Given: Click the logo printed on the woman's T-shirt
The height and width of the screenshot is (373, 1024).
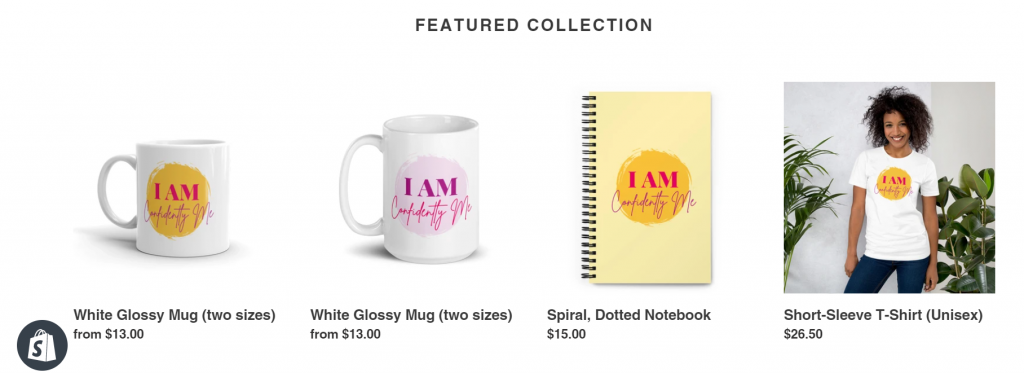Looking at the screenshot, I should pos(893,184).
